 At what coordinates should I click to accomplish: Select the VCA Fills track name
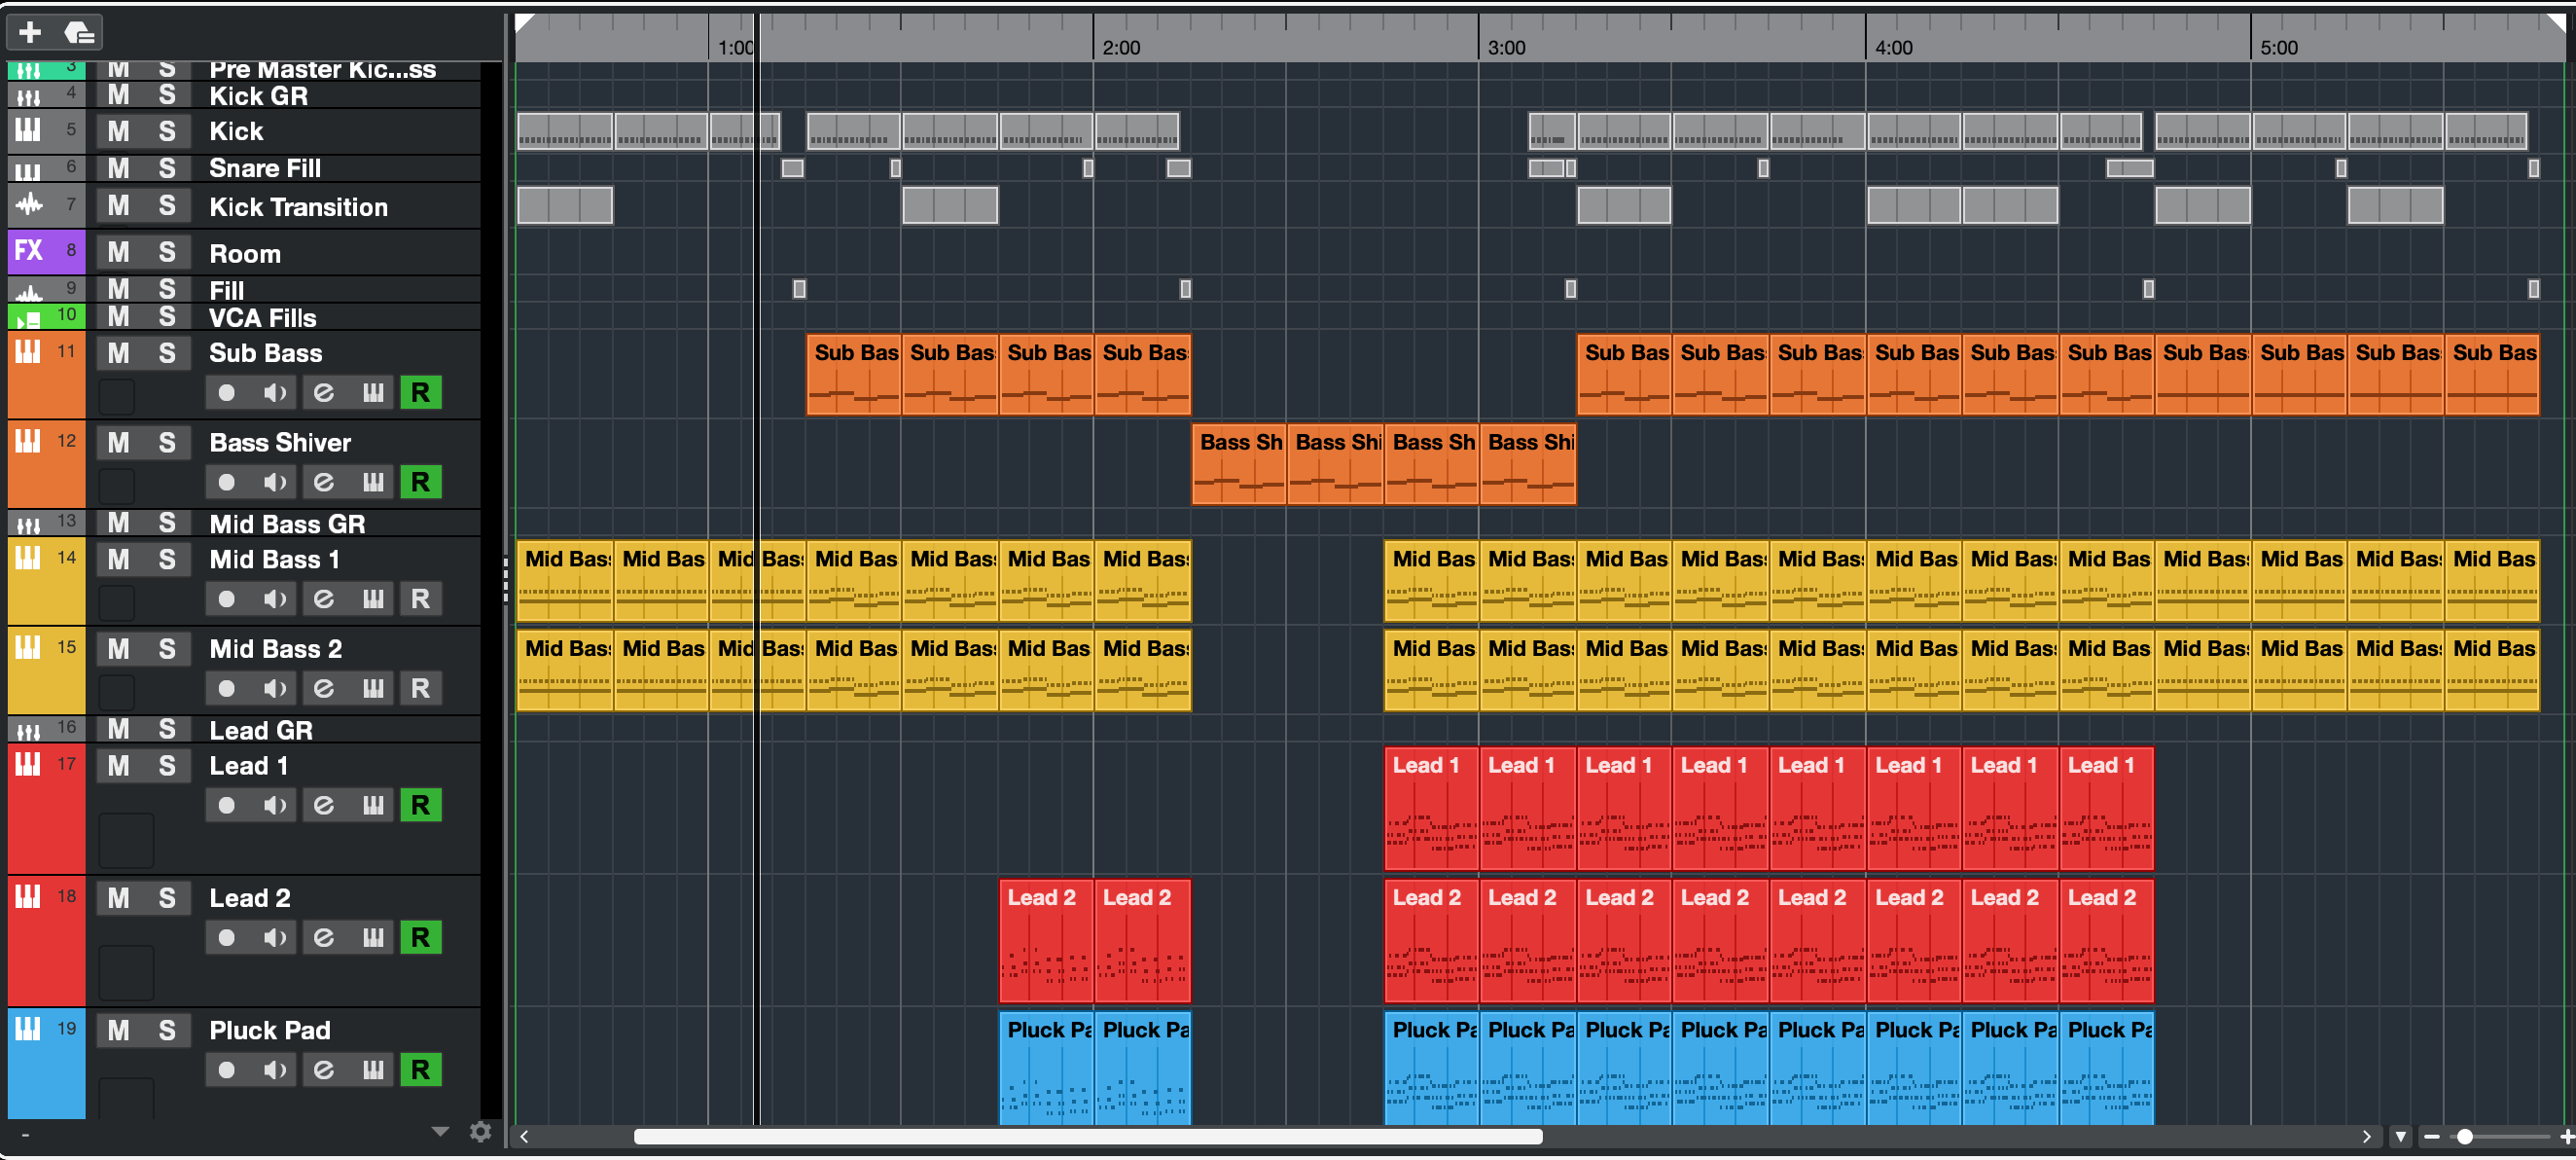pyautogui.click(x=262, y=318)
